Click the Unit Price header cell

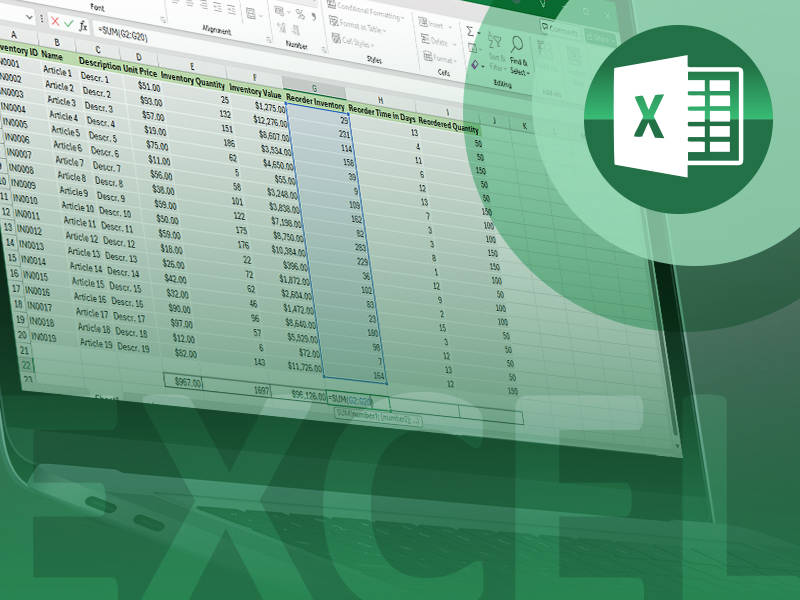click(x=140, y=70)
